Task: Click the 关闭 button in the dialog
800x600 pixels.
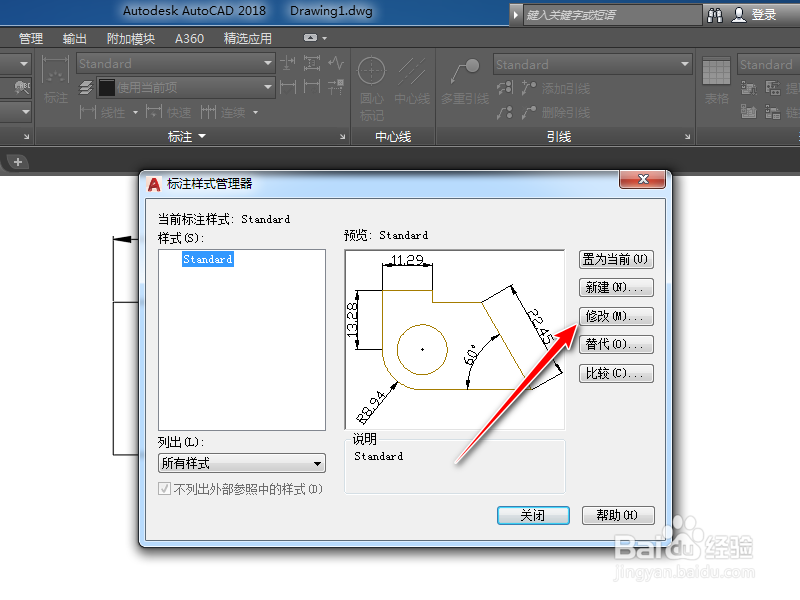Action: coord(533,515)
